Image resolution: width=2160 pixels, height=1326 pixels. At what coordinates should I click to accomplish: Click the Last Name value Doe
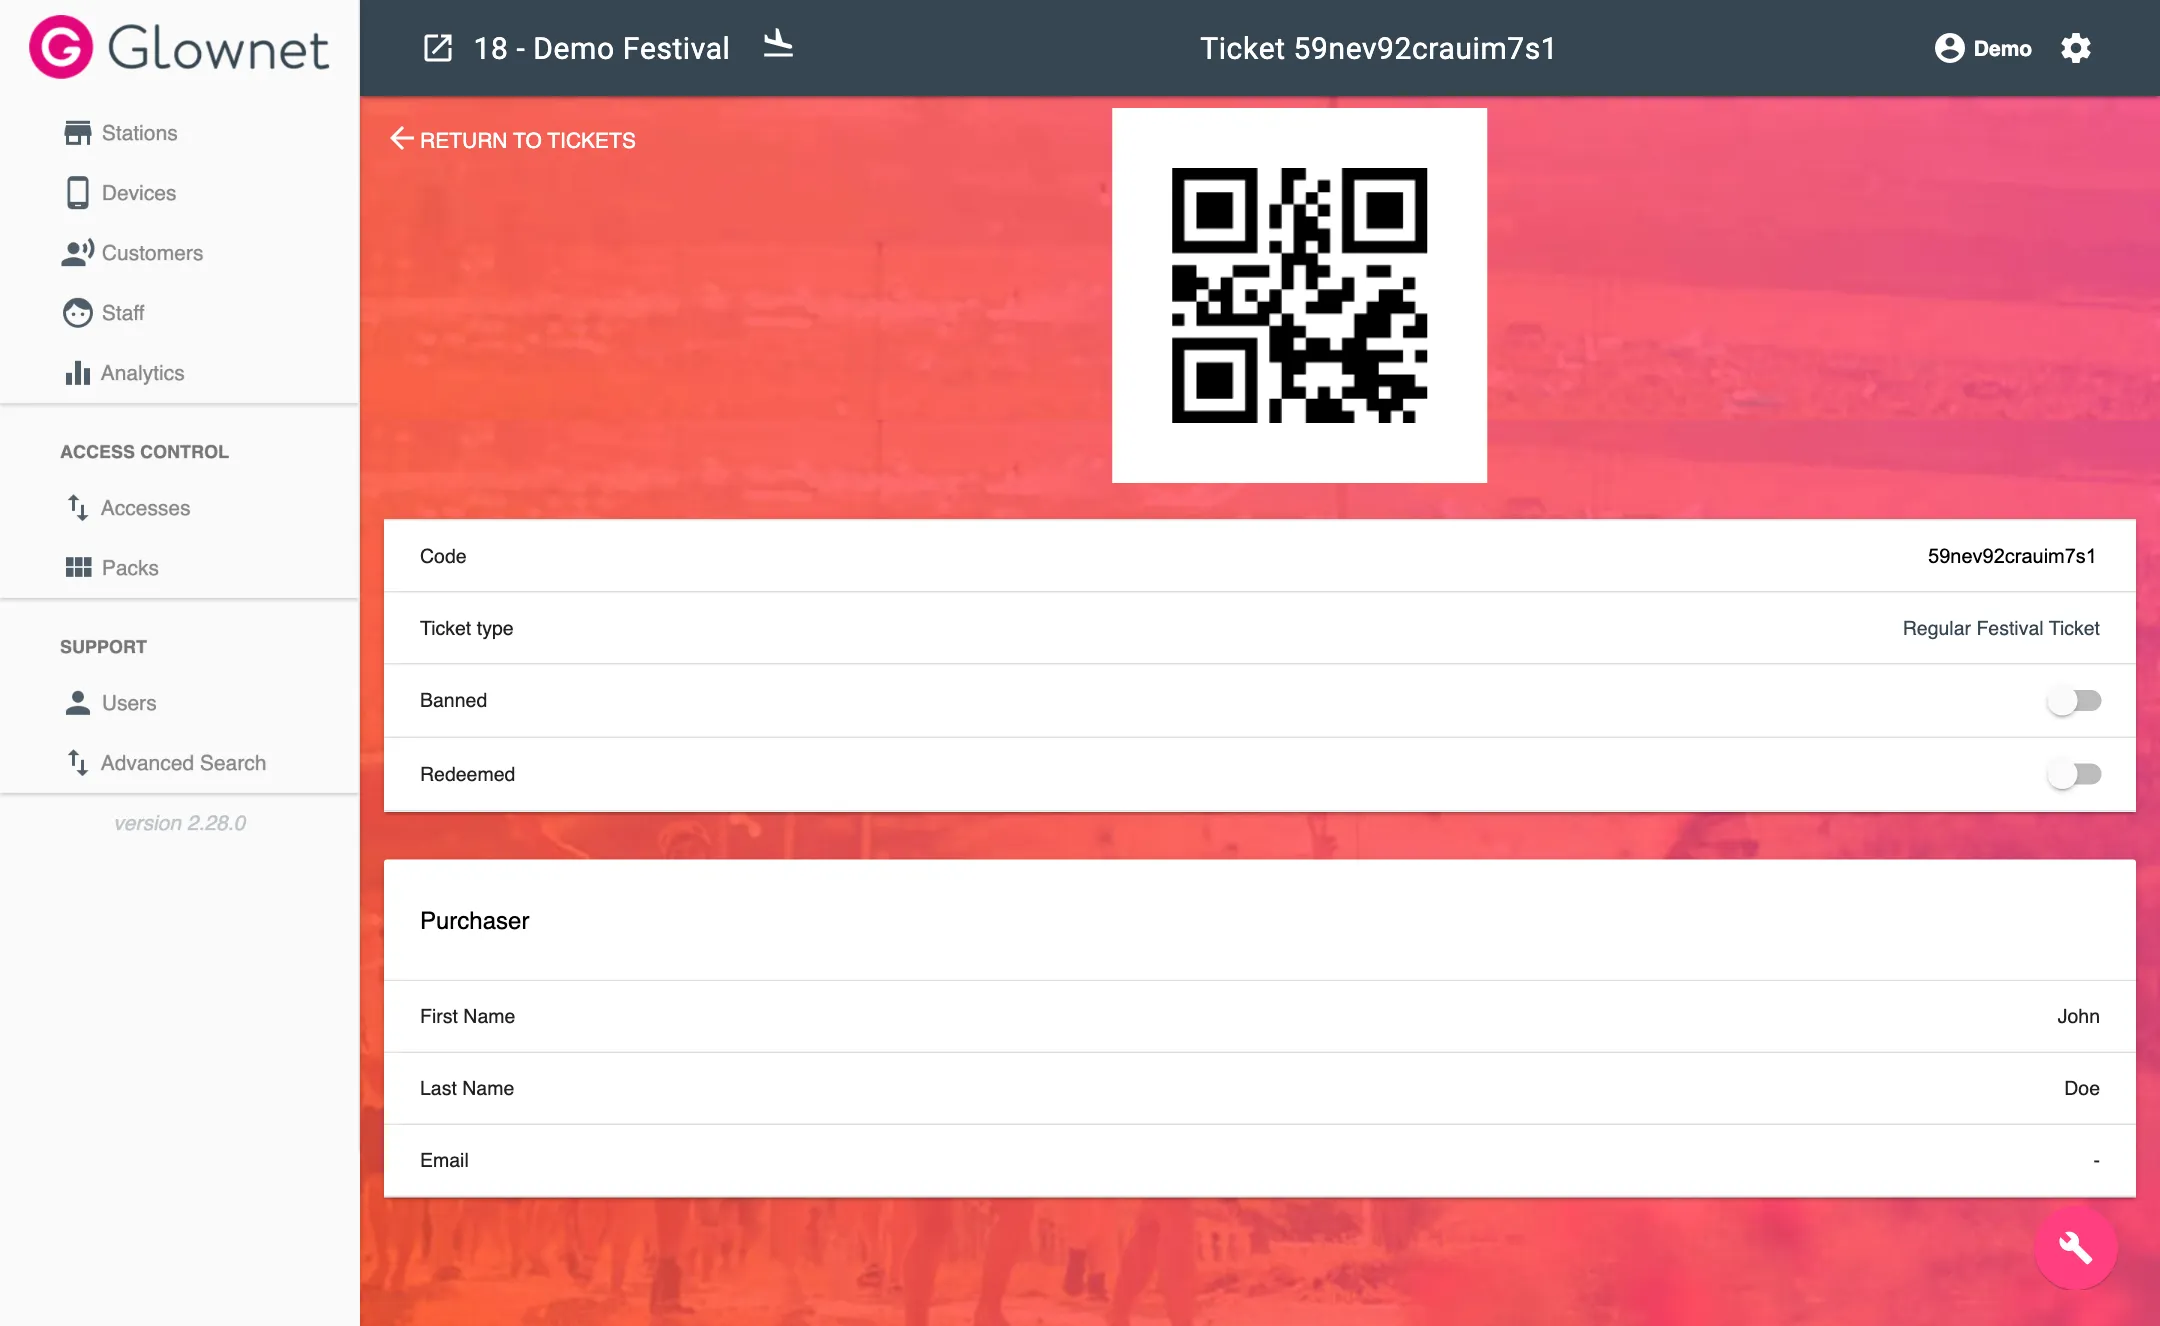(x=2082, y=1088)
